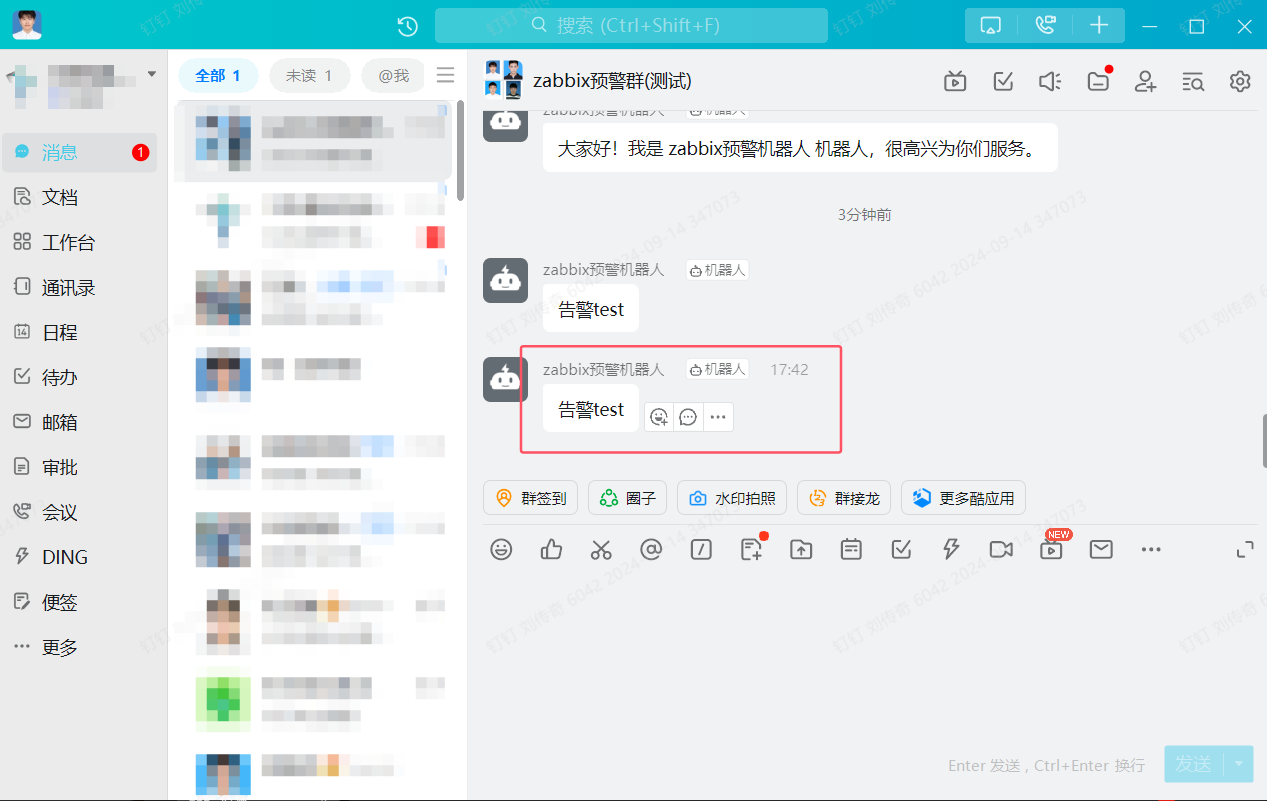The width and height of the screenshot is (1267, 801).
Task: Select the 未读 conversation filter tab
Action: pyautogui.click(x=309, y=76)
